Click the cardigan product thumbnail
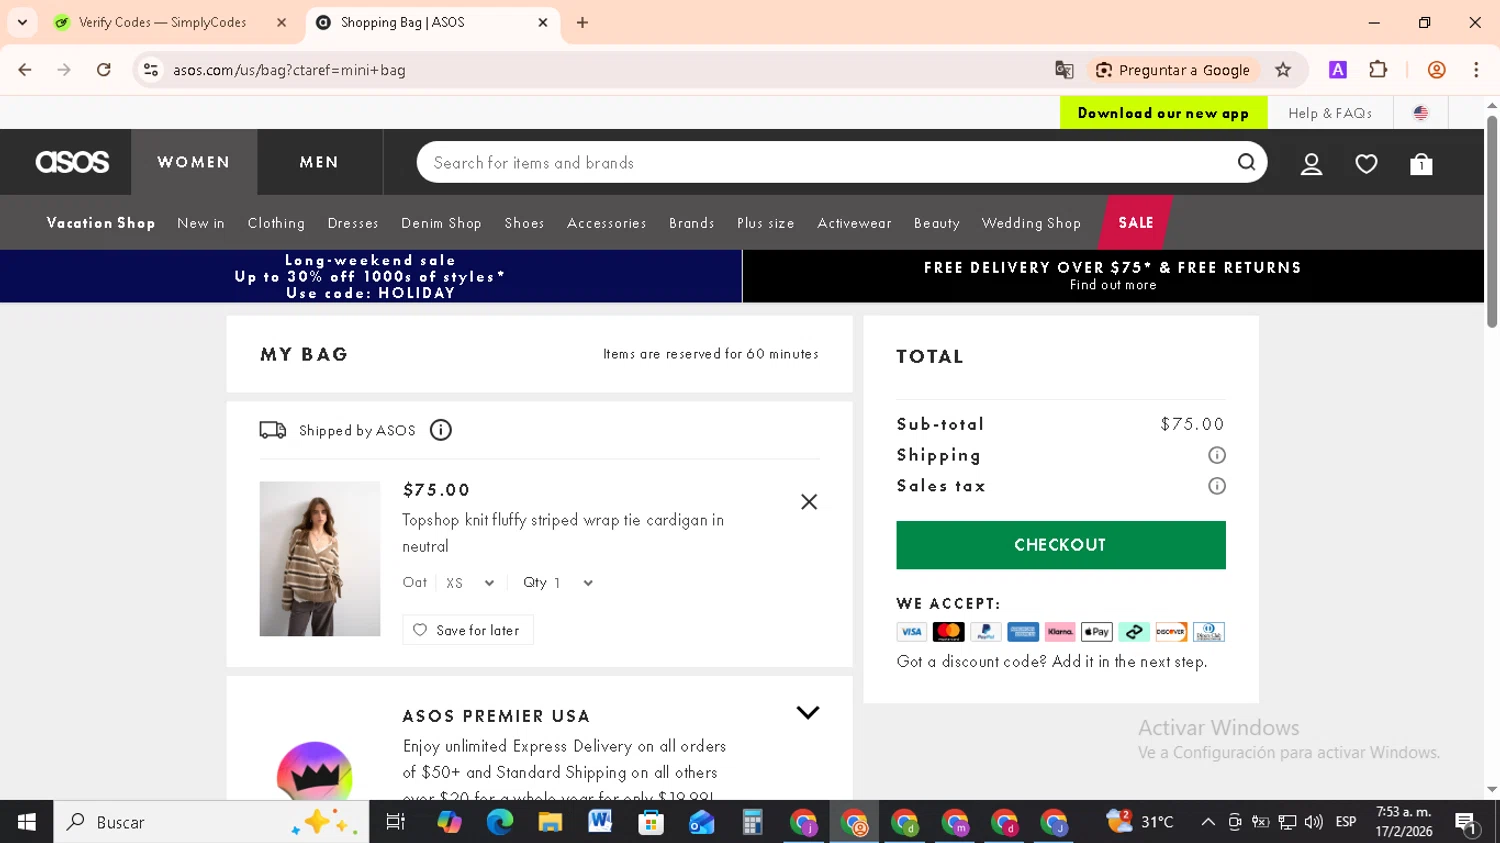 320,559
